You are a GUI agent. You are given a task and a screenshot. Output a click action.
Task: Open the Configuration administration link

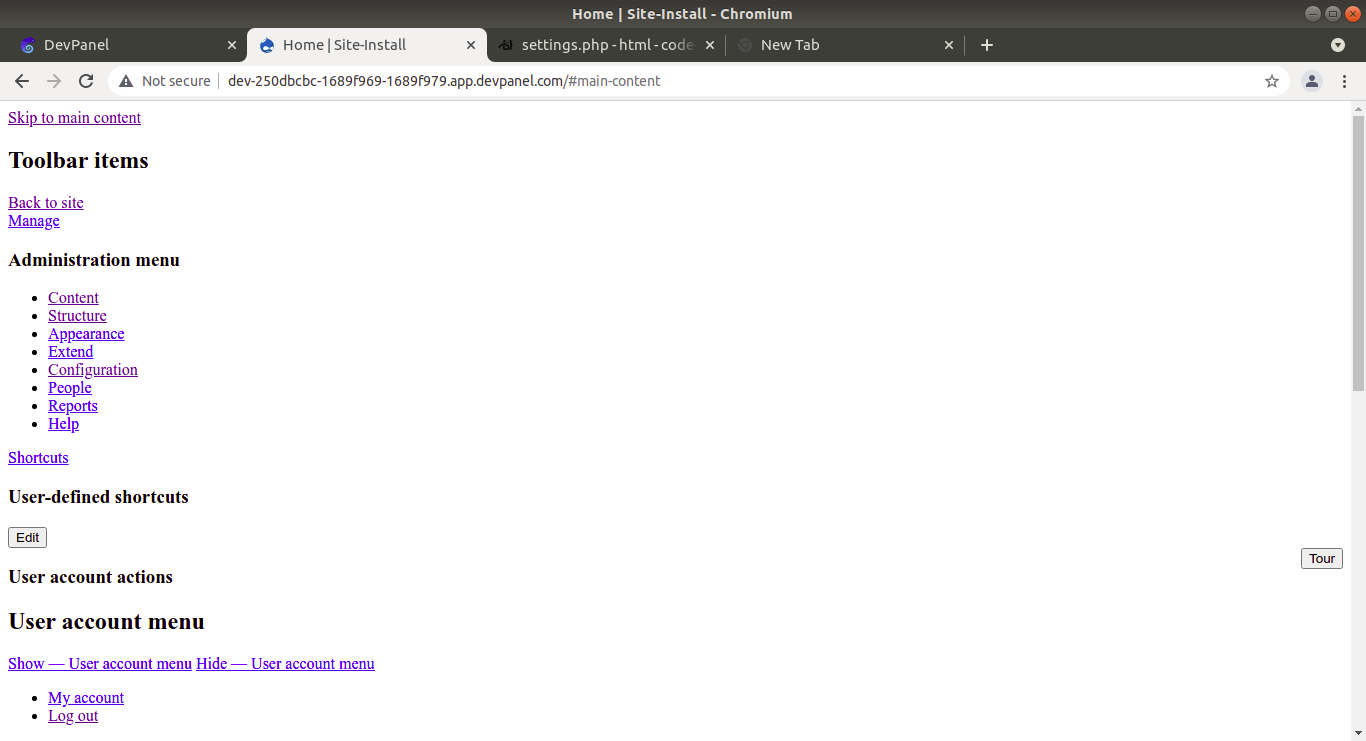[92, 369]
